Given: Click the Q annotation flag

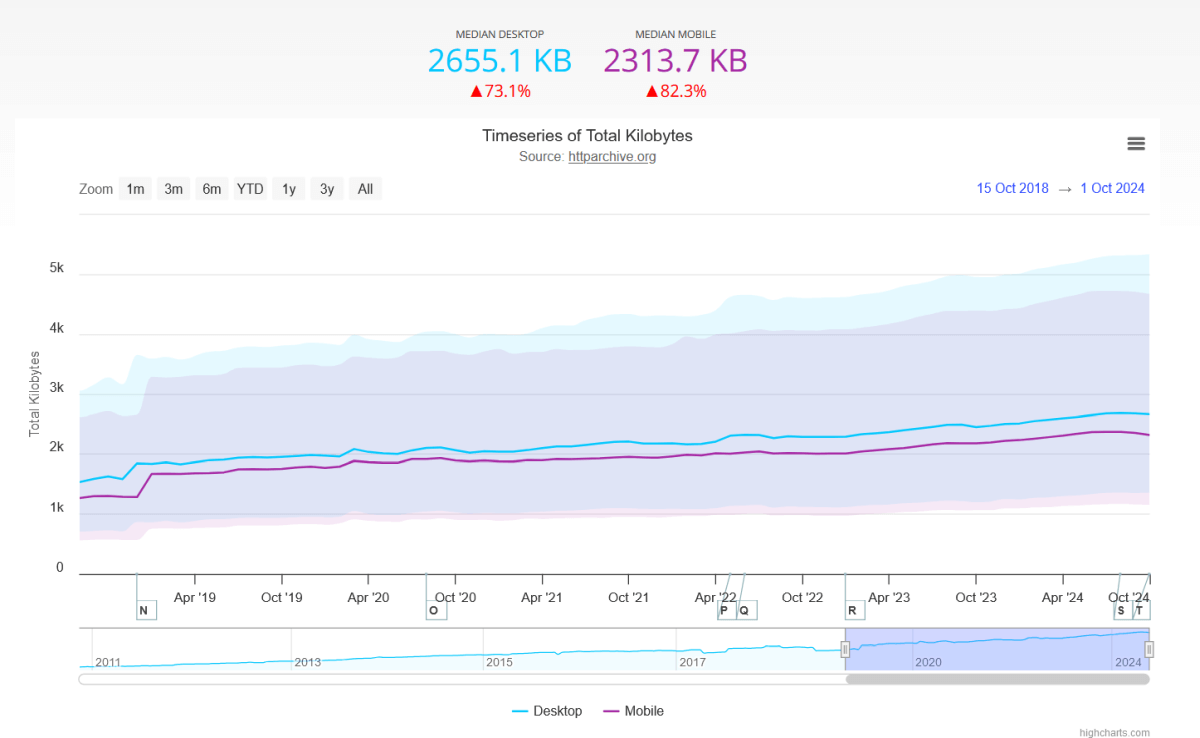Looking at the screenshot, I should coord(747,610).
